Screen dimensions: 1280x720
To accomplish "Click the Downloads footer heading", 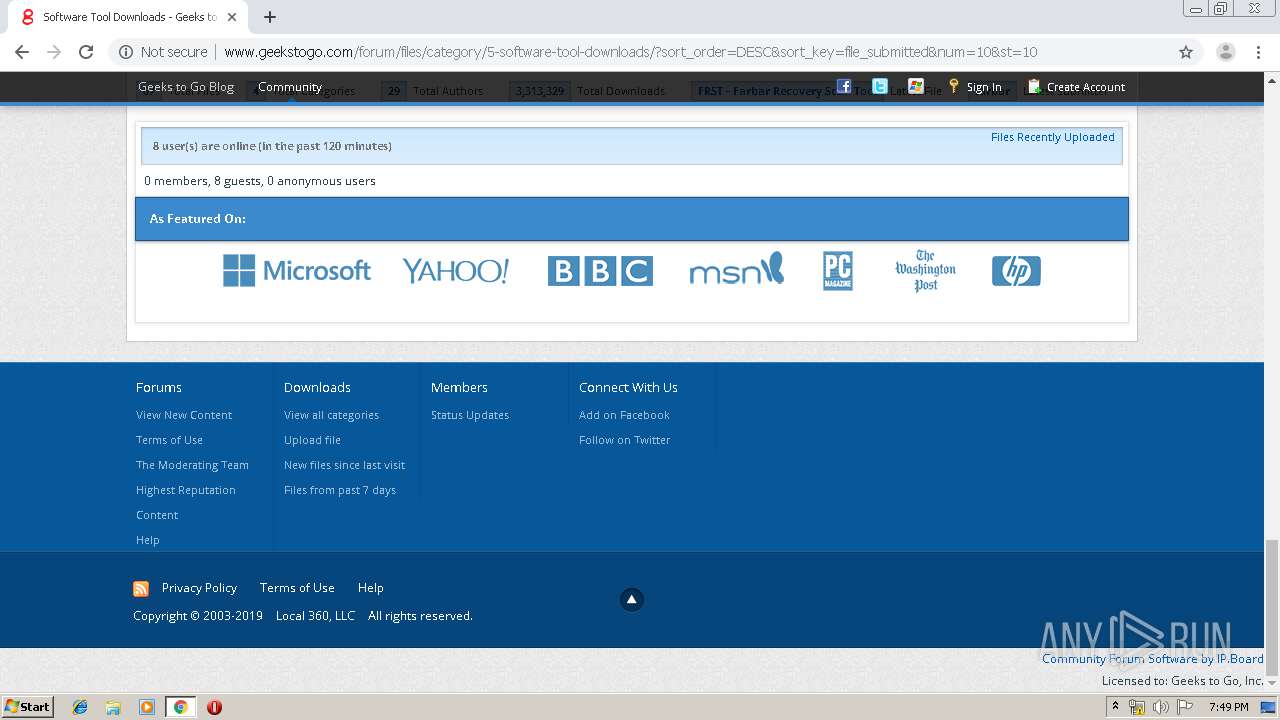I will point(317,387).
